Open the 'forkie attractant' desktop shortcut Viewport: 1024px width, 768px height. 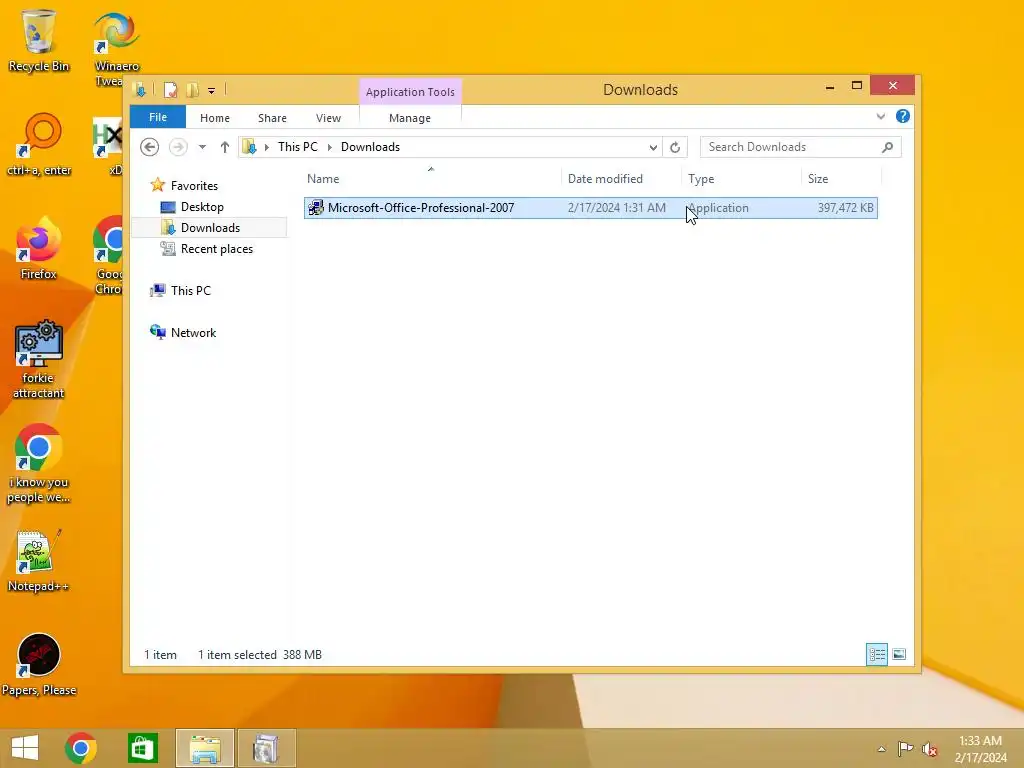39,359
